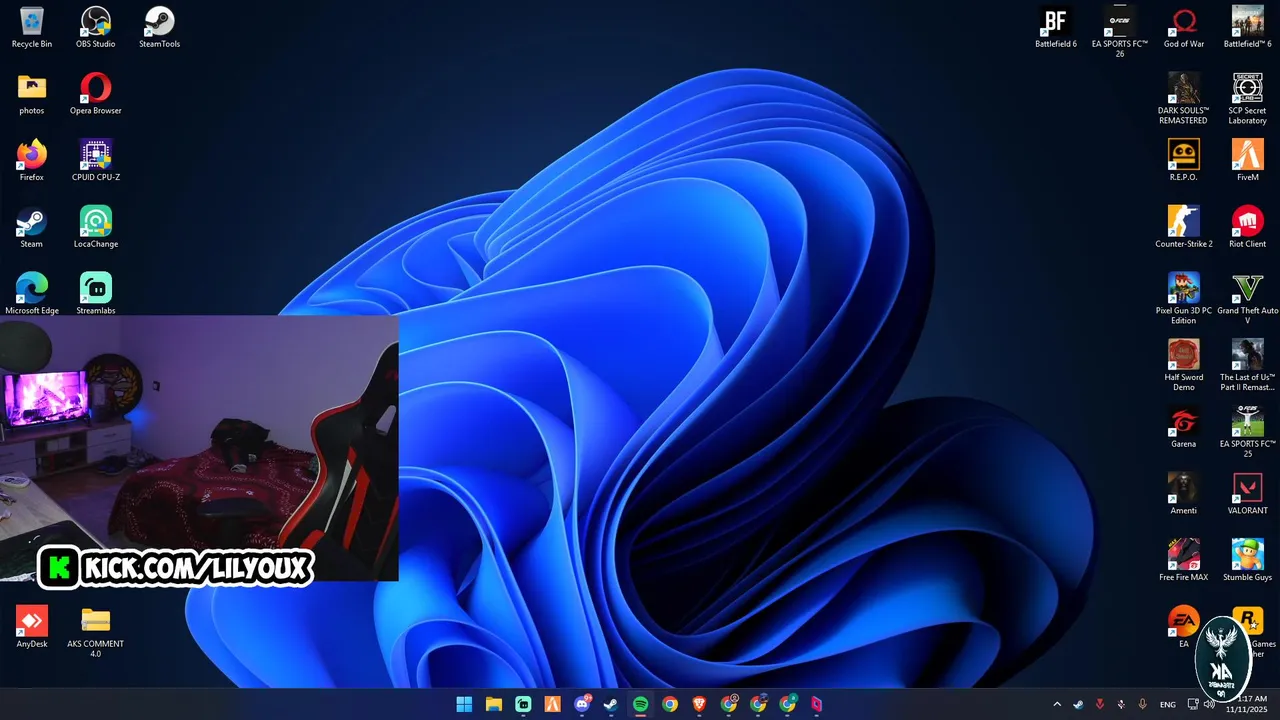Open the EA app desktop shortcut
1280x720 pixels.
(x=1184, y=627)
